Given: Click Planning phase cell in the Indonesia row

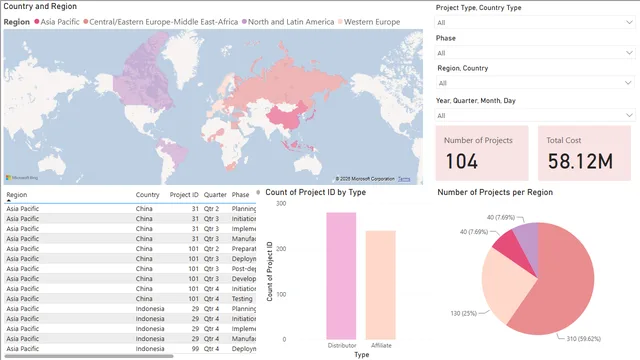Looking at the screenshot, I should (244, 309).
